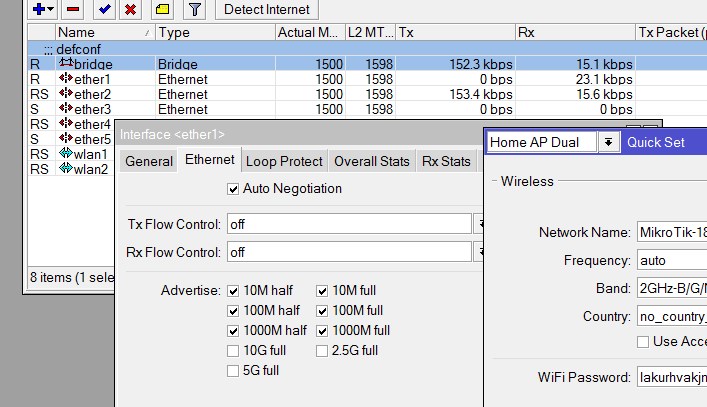Uncheck 100M half advertise option
Viewport: 707px width, 407px height.
(x=233, y=311)
